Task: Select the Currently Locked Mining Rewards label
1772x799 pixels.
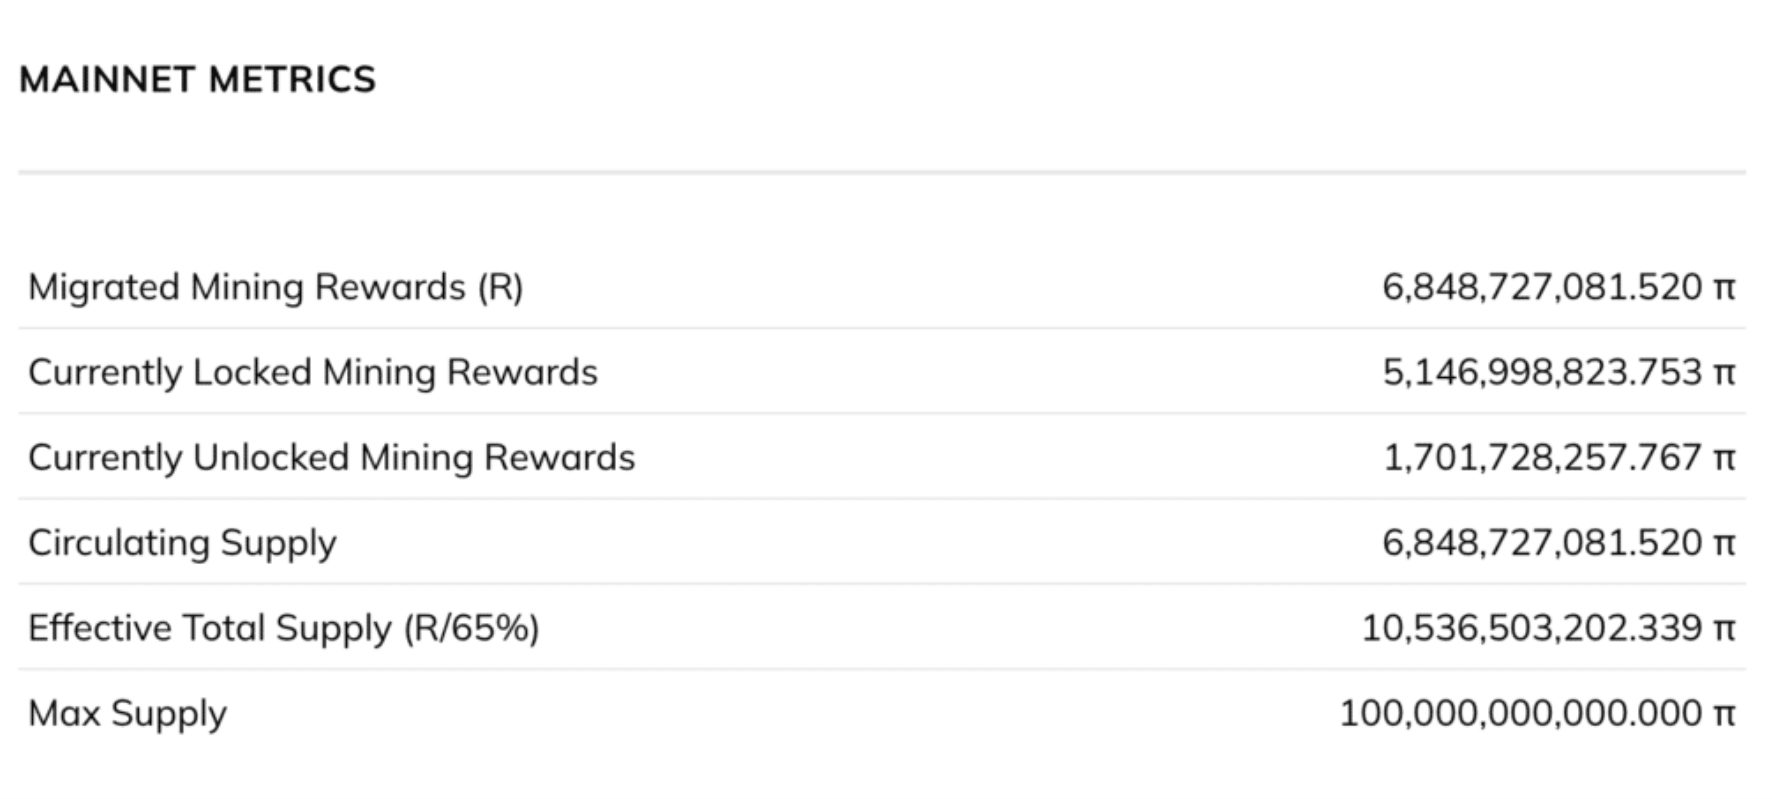Action: pos(312,372)
